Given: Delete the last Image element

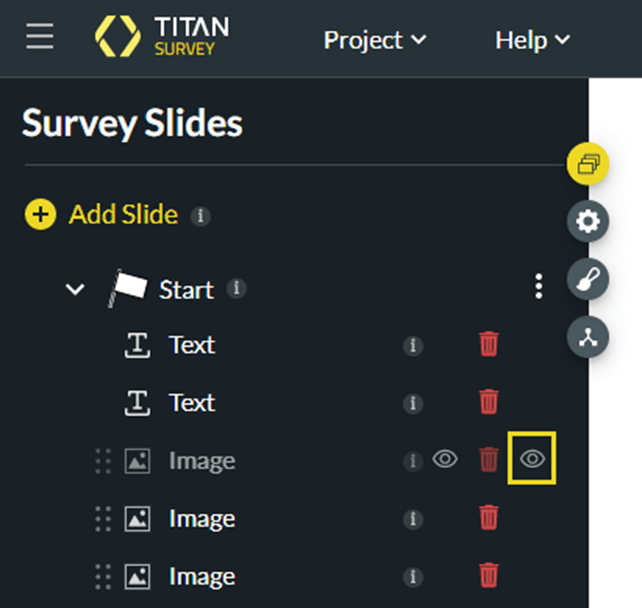Looking at the screenshot, I should [x=489, y=575].
